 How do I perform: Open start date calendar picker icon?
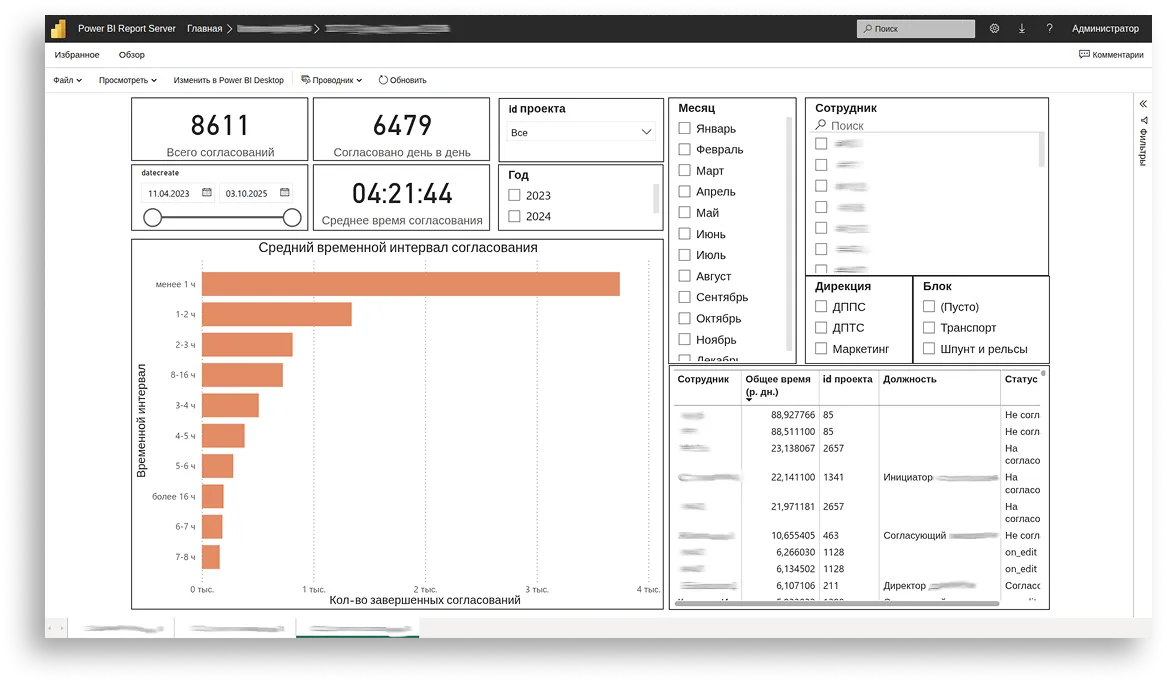(x=206, y=193)
